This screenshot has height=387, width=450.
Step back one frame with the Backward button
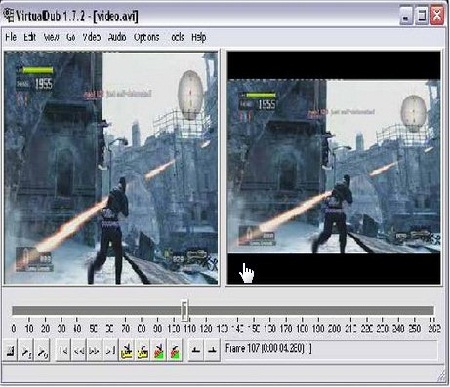[79, 351]
